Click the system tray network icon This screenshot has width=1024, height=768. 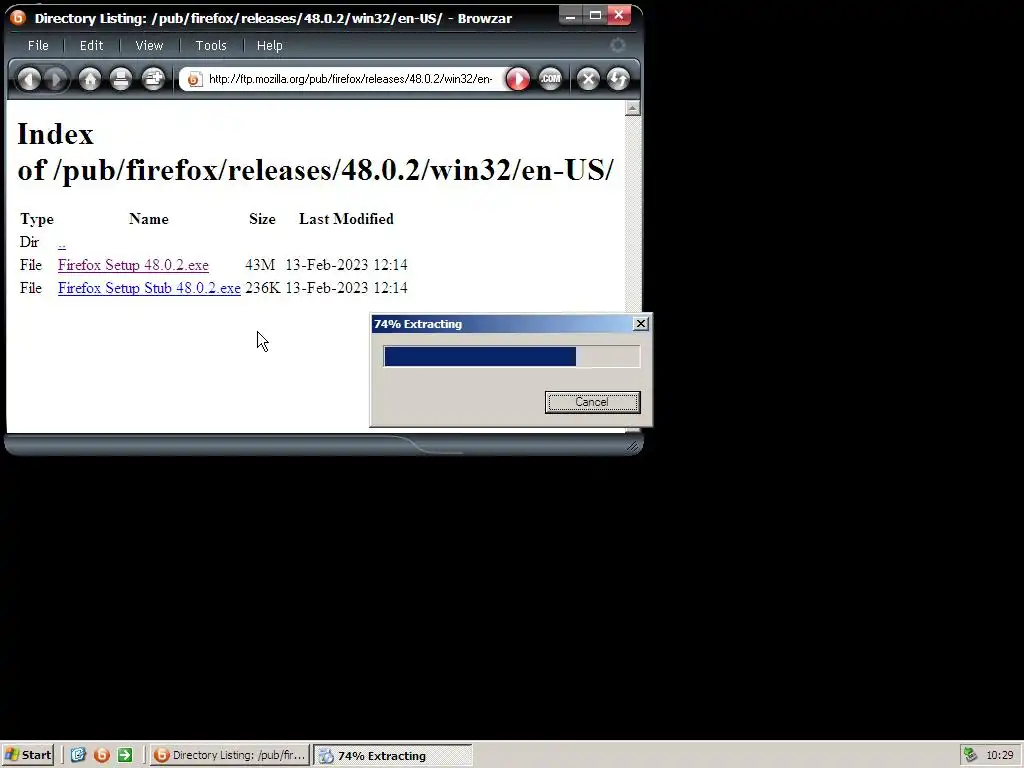(x=970, y=756)
